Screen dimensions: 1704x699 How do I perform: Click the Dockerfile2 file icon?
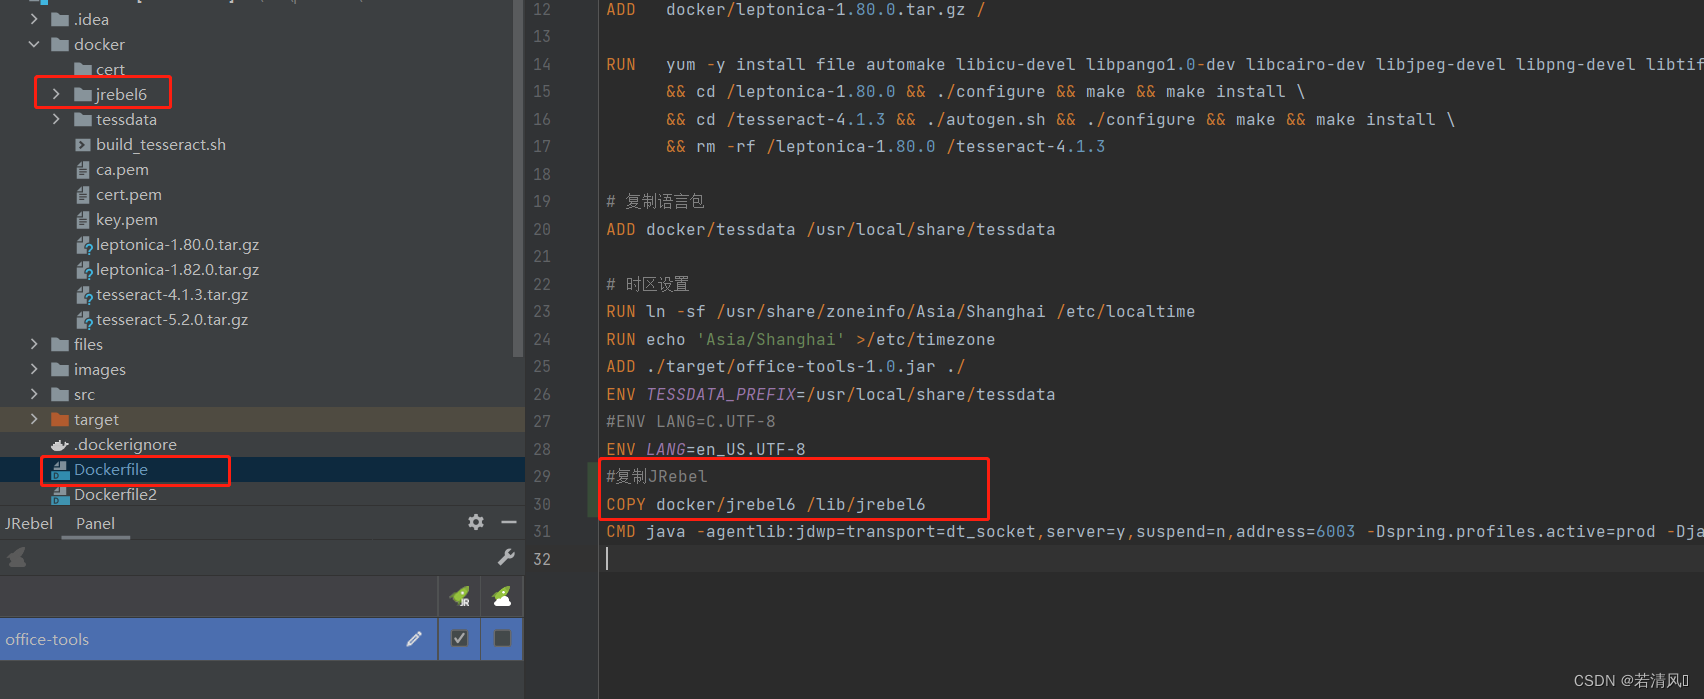pyautogui.click(x=60, y=495)
